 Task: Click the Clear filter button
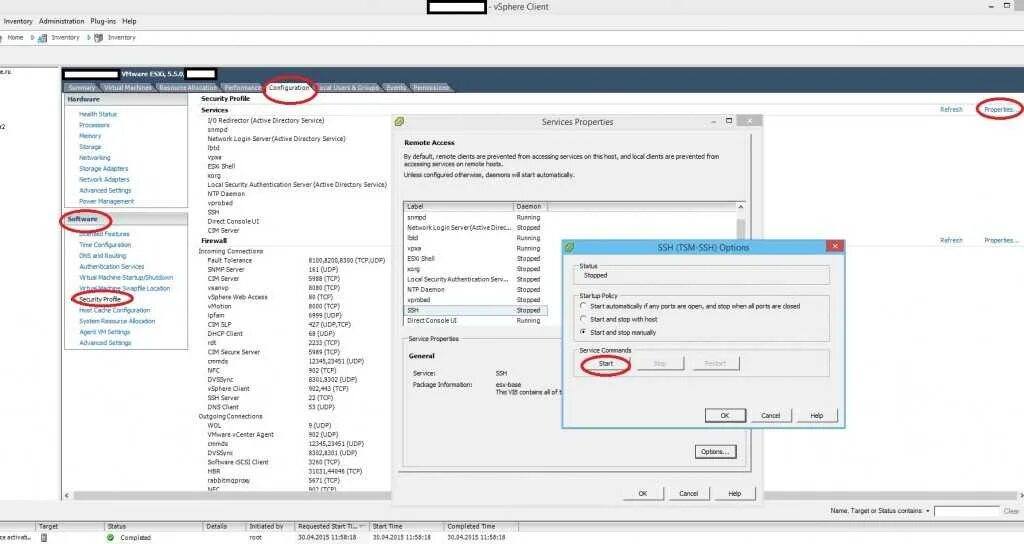(x=1011, y=511)
